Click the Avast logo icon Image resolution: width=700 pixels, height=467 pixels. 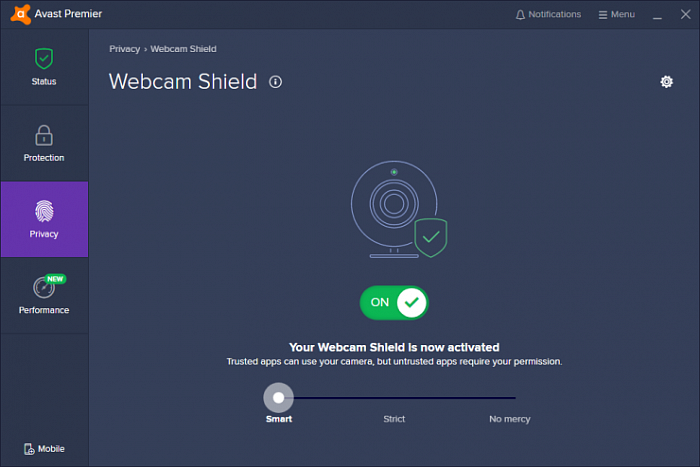click(13, 14)
